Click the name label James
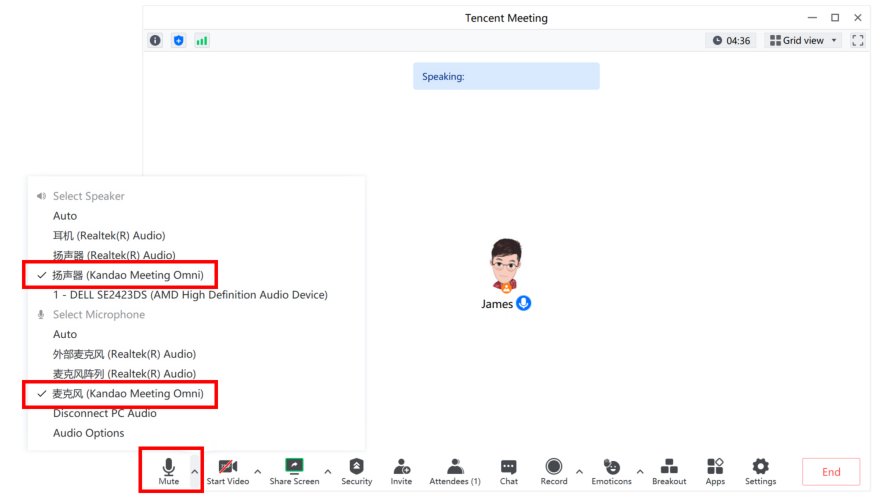This screenshot has width=879, height=504. (497, 304)
